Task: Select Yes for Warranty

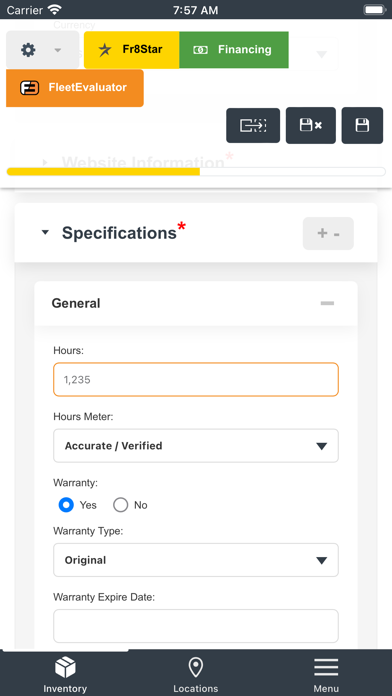Action: click(x=66, y=505)
